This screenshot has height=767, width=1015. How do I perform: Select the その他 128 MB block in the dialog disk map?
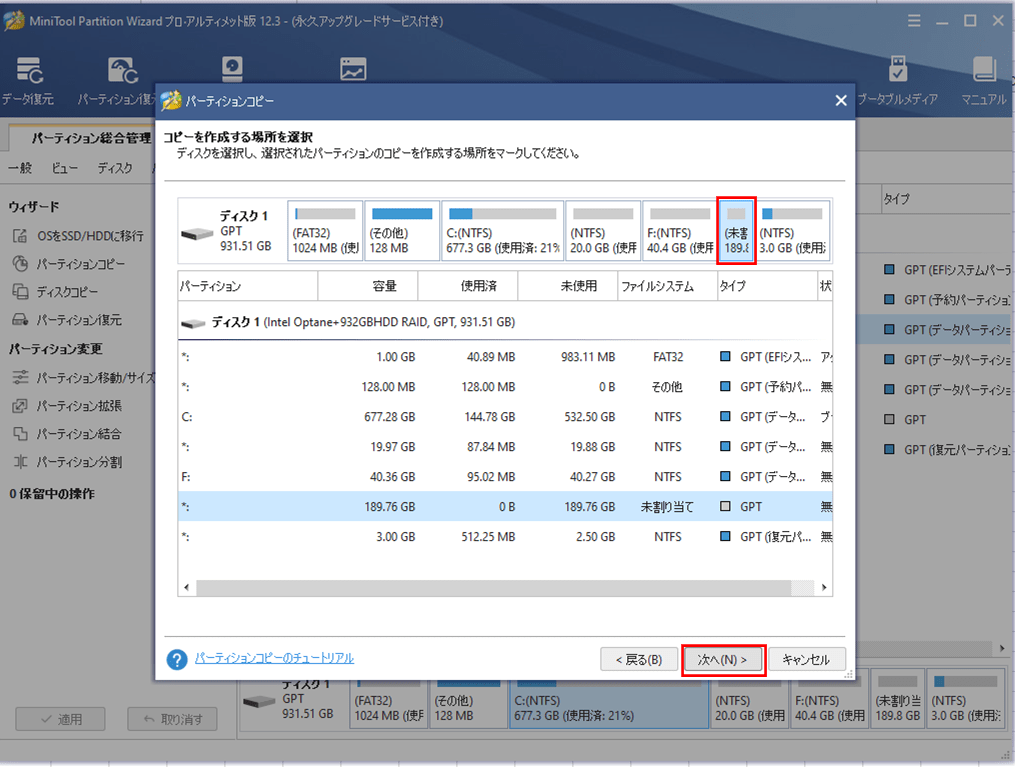(x=402, y=230)
